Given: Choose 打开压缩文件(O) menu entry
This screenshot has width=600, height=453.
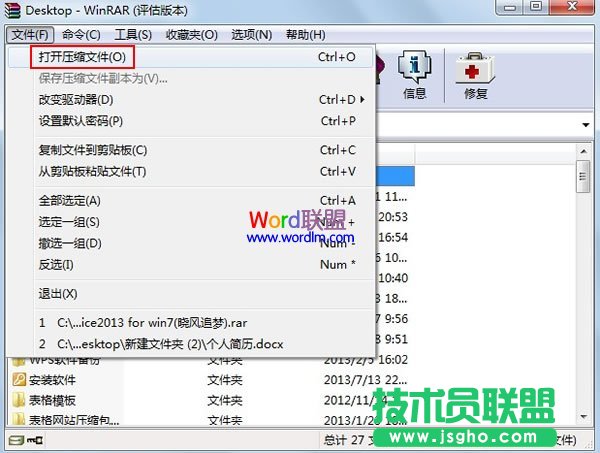Looking at the screenshot, I should pyautogui.click(x=190, y=57).
